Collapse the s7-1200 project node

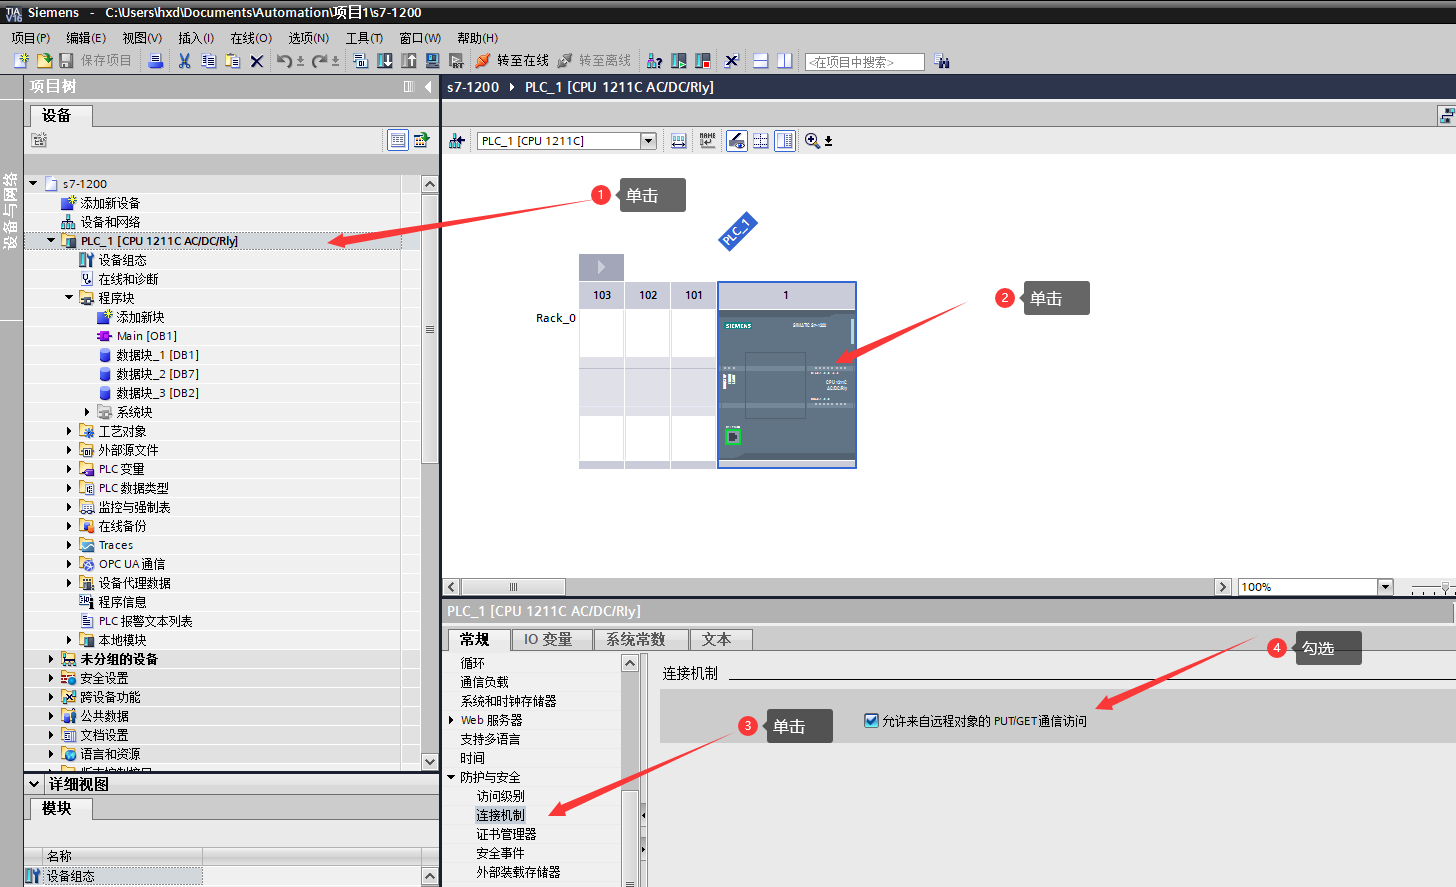pos(33,184)
